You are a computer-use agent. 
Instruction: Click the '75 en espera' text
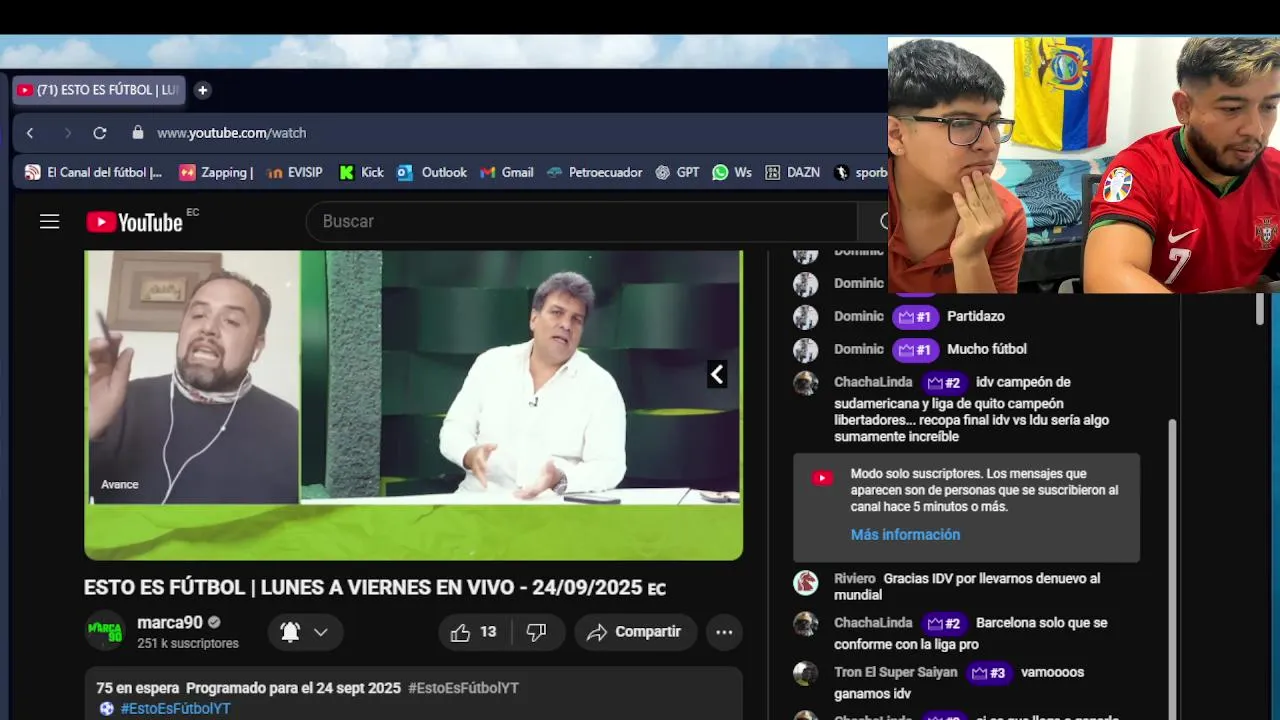coord(138,688)
